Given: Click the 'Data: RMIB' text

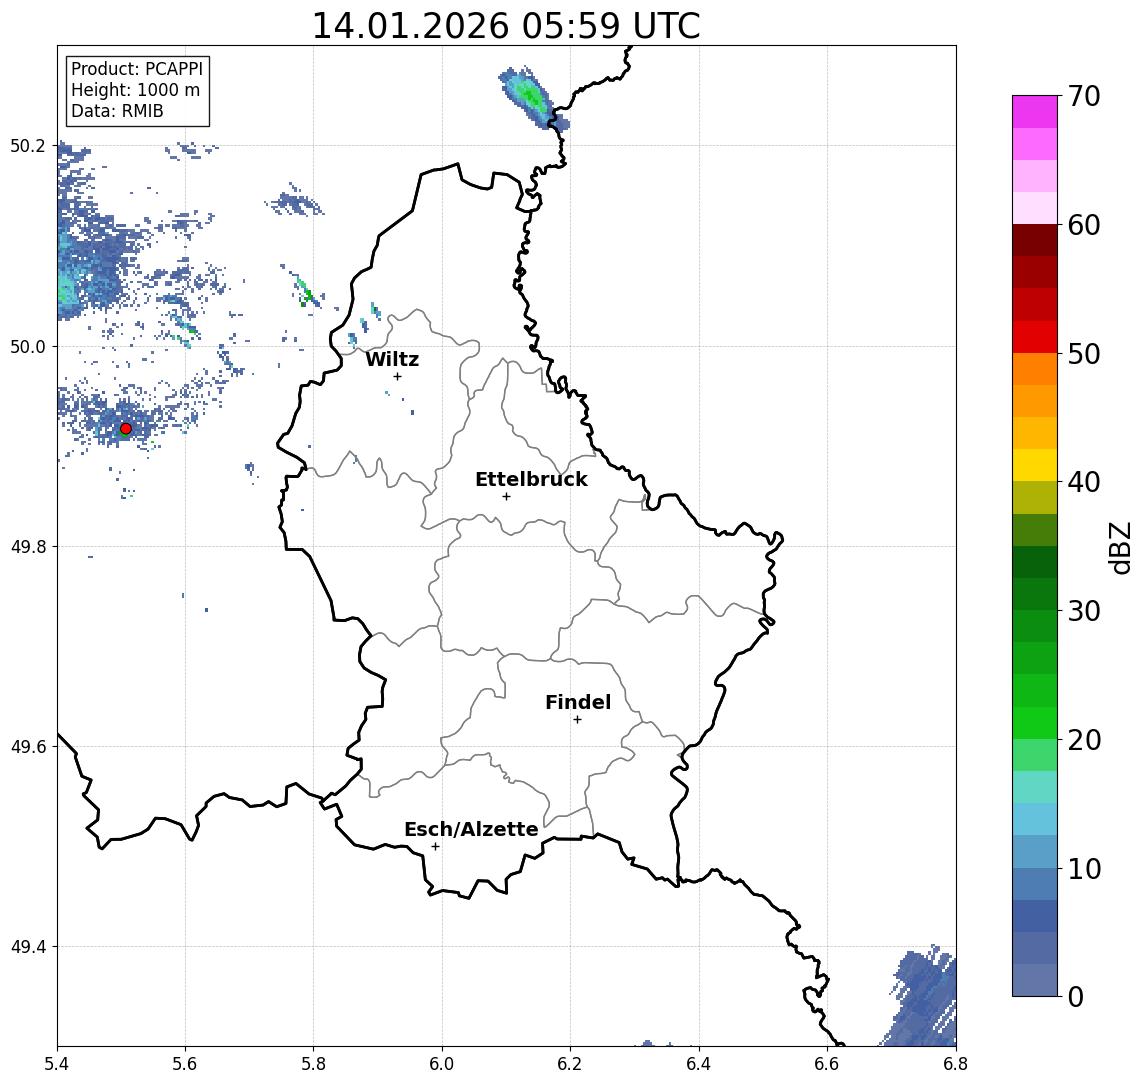Looking at the screenshot, I should (x=117, y=111).
